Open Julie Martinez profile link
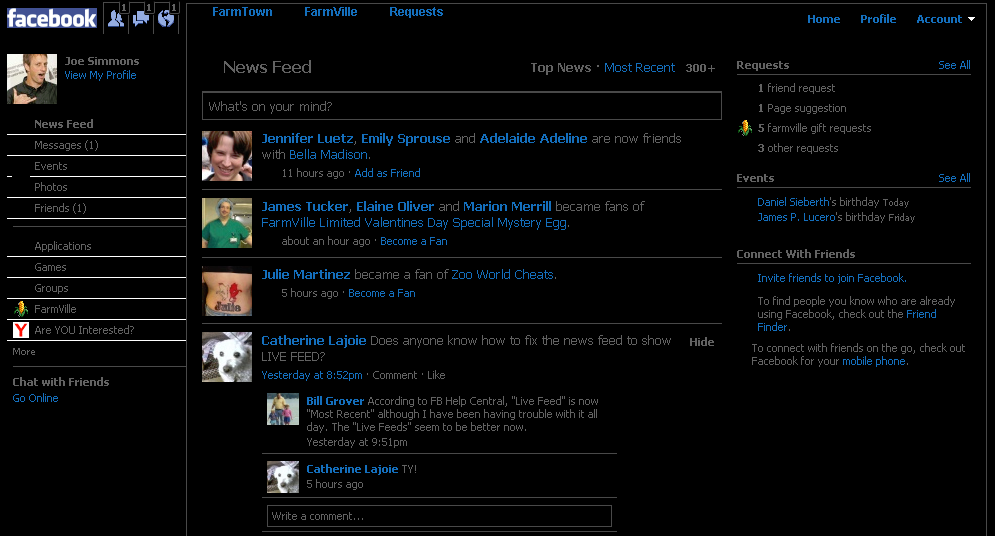Viewport: 995px width, 536px height. (306, 275)
